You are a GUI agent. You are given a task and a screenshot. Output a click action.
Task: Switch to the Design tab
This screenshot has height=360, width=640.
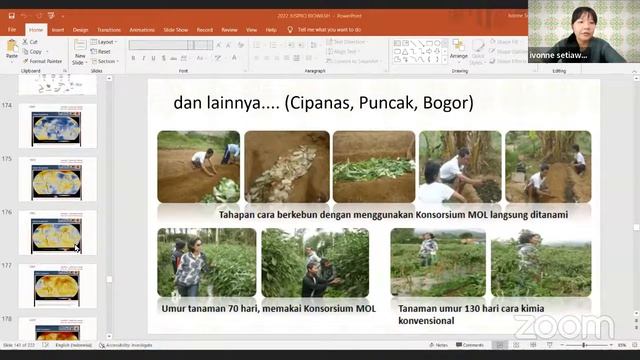pyautogui.click(x=80, y=30)
